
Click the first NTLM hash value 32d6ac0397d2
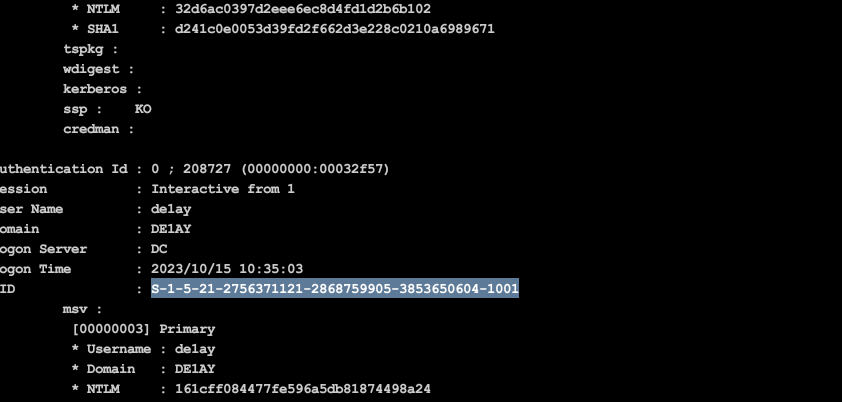click(x=303, y=9)
